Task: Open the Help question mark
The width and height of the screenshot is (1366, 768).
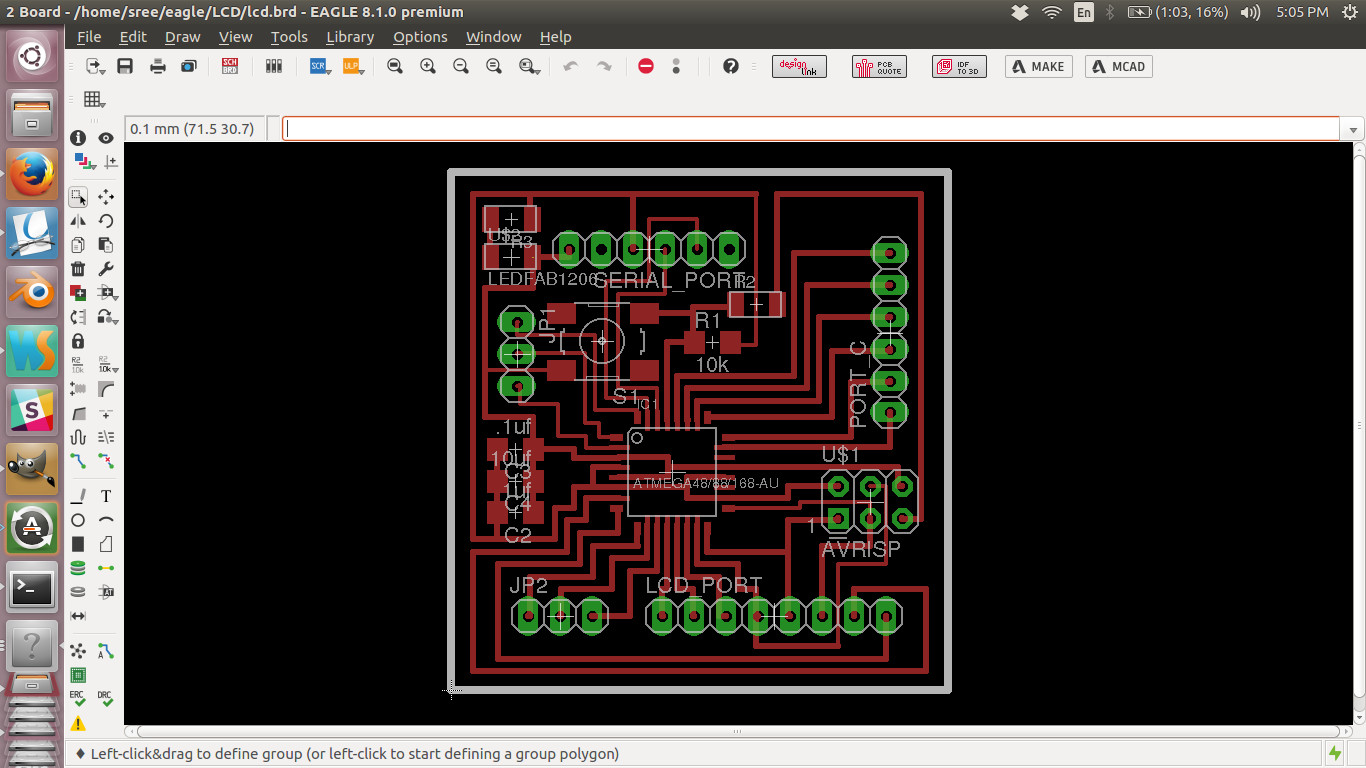Action: (730, 66)
